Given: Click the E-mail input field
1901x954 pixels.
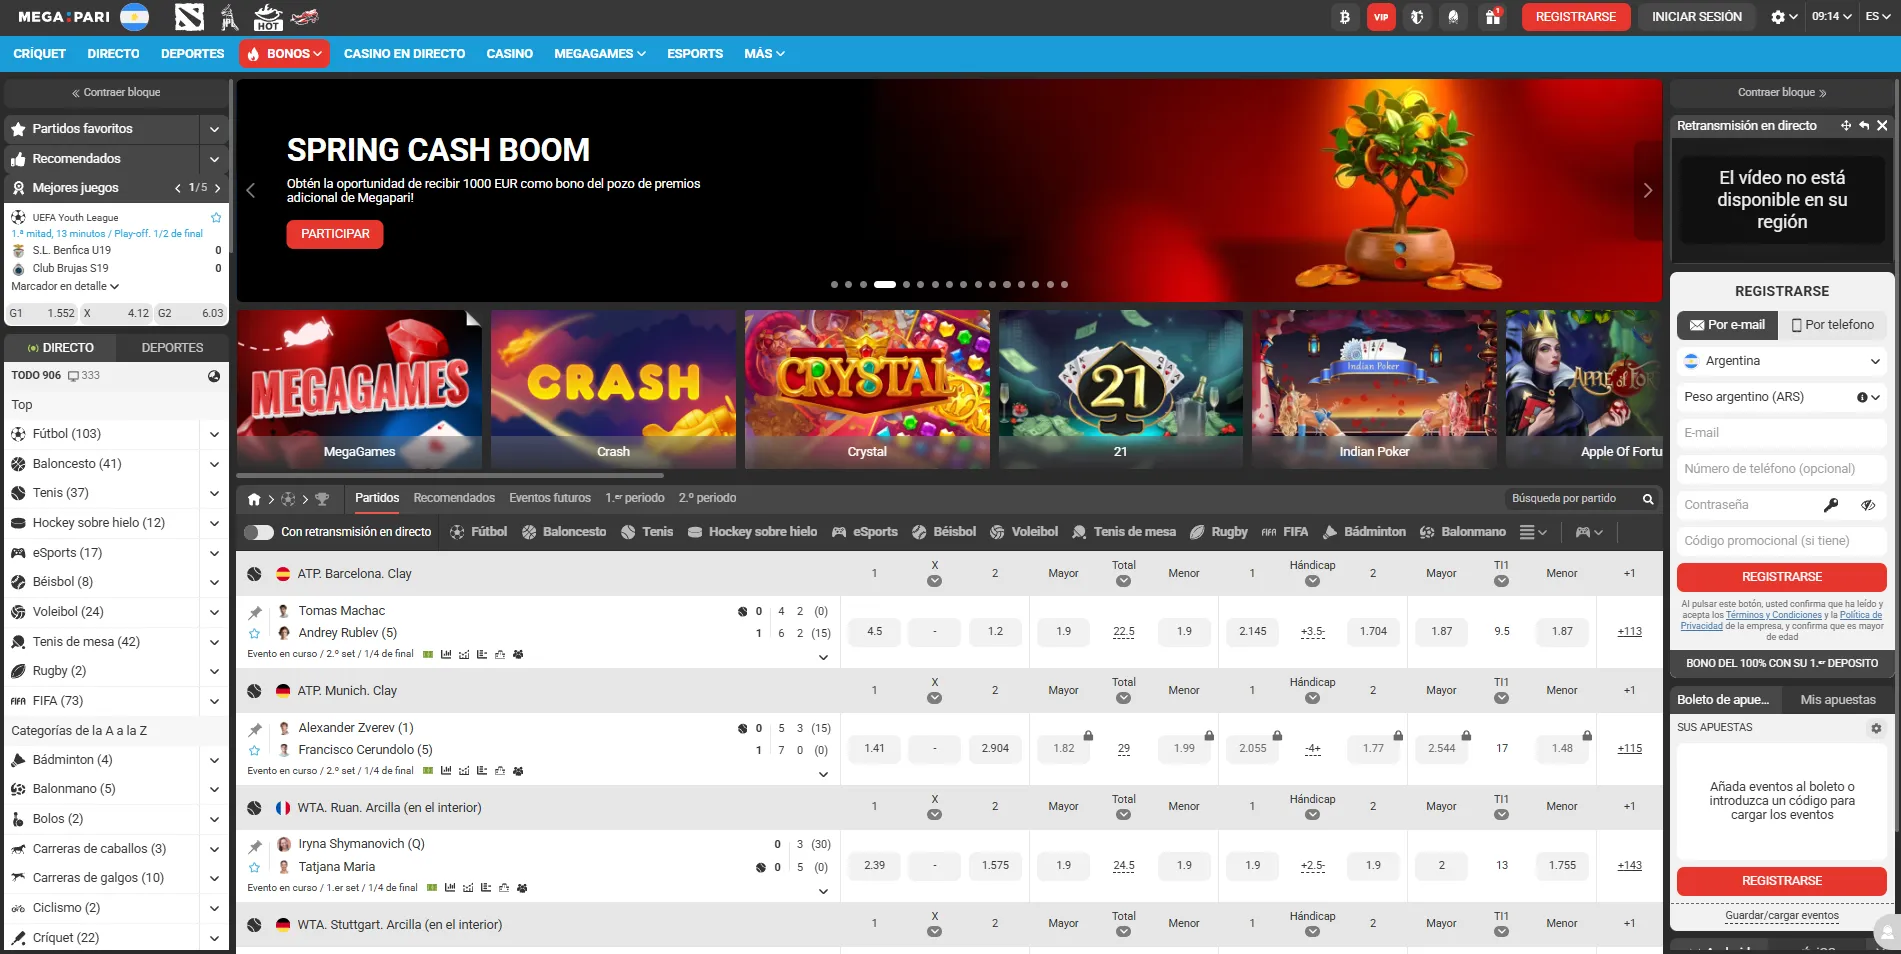Looking at the screenshot, I should pyautogui.click(x=1782, y=433).
